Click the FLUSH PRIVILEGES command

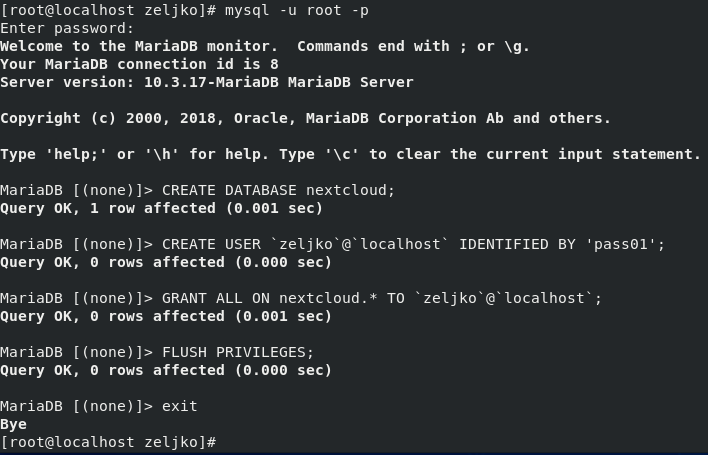coord(238,352)
